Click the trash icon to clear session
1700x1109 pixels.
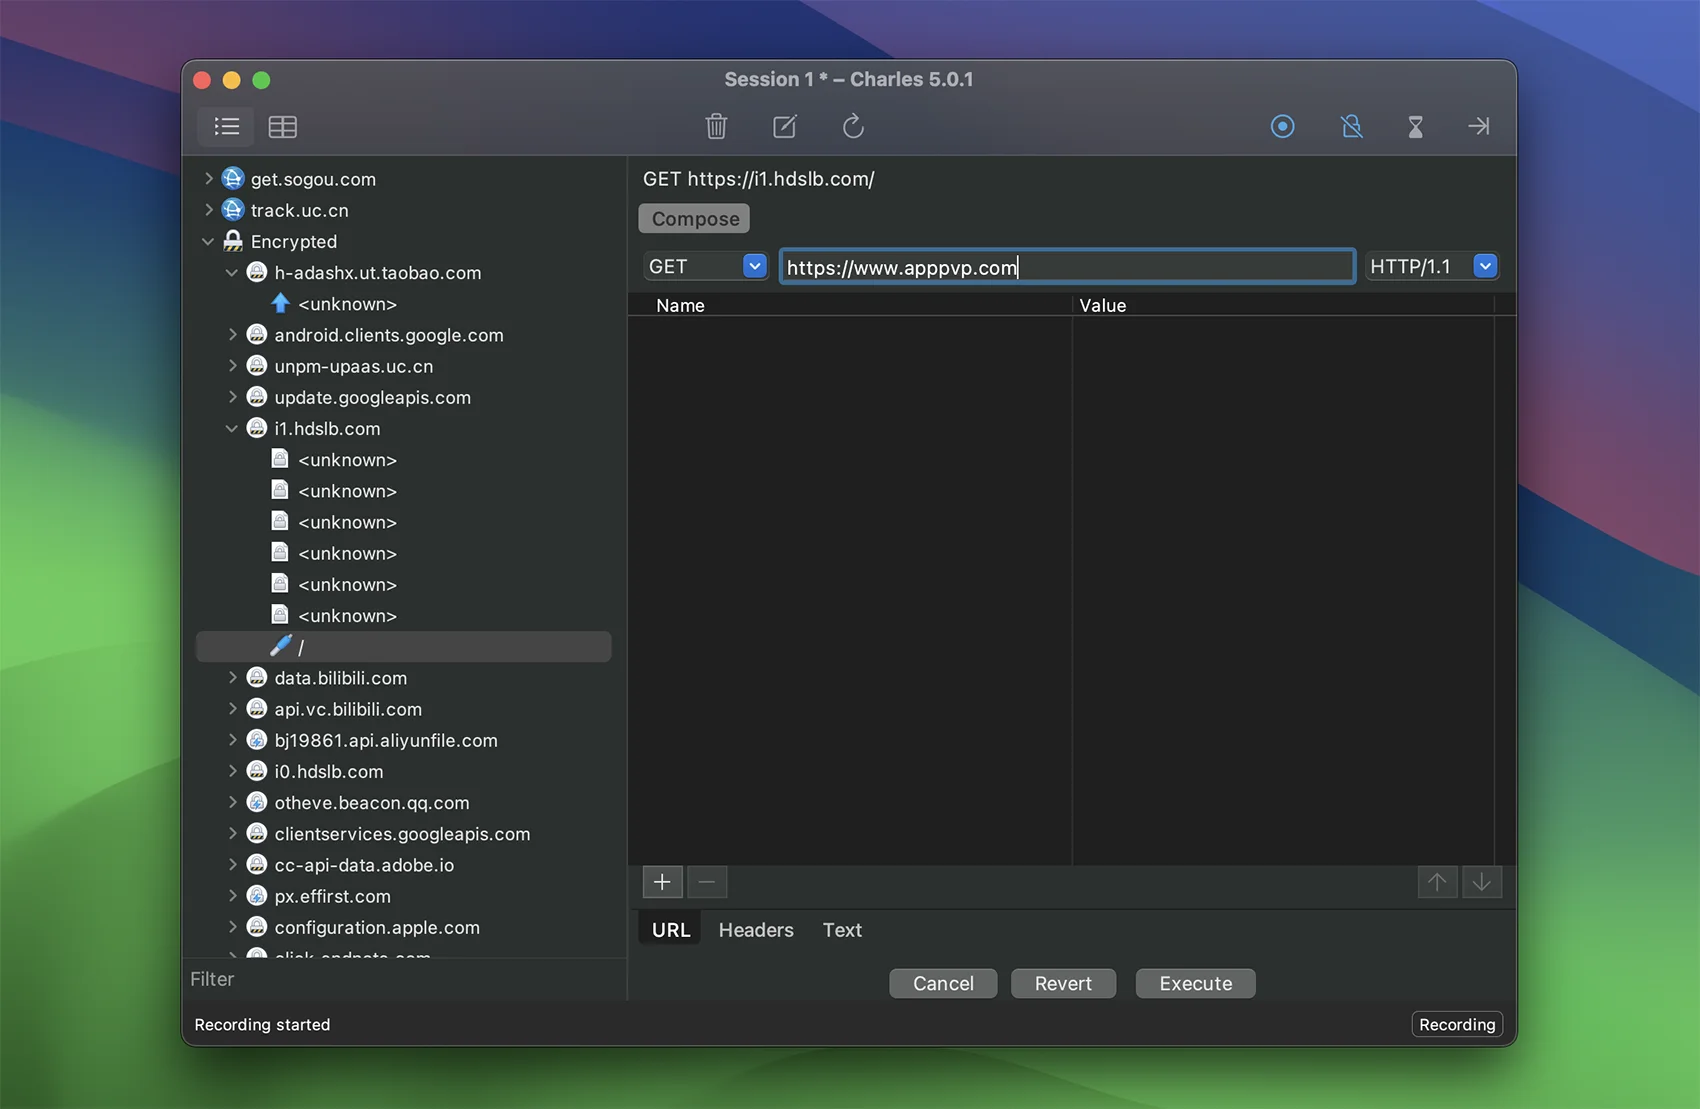pyautogui.click(x=716, y=126)
